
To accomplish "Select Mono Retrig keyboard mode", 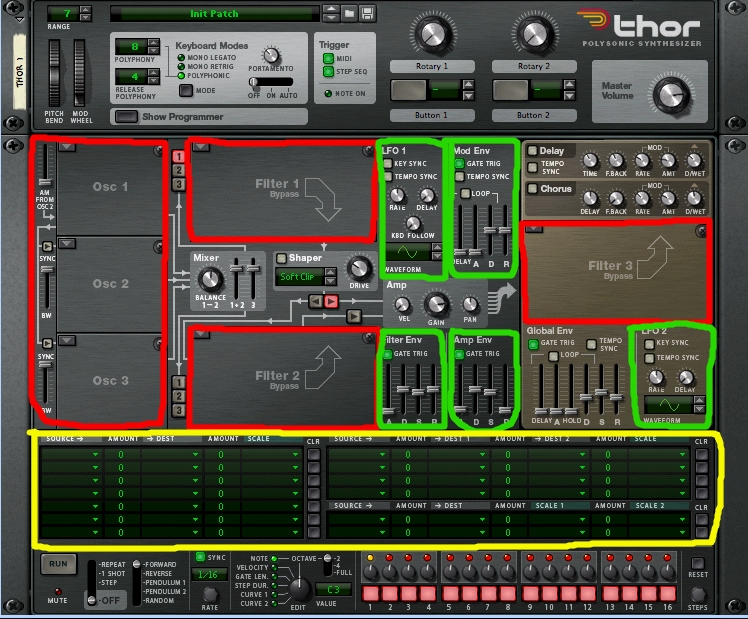I will point(181,67).
